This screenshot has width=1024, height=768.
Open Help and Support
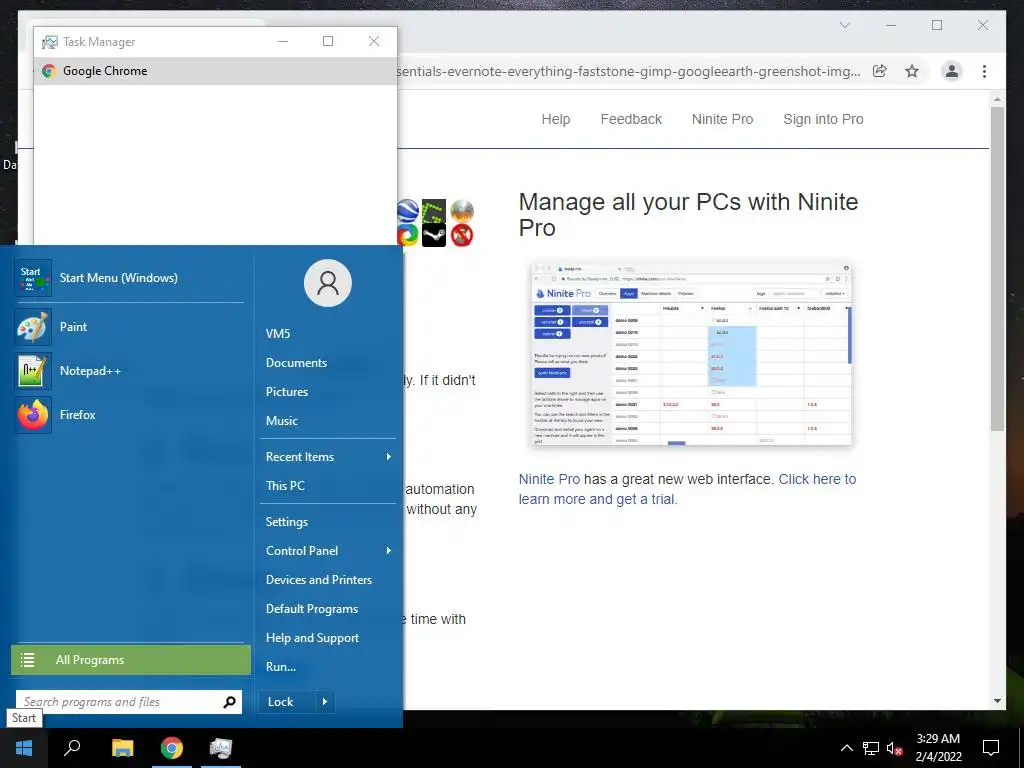312,638
